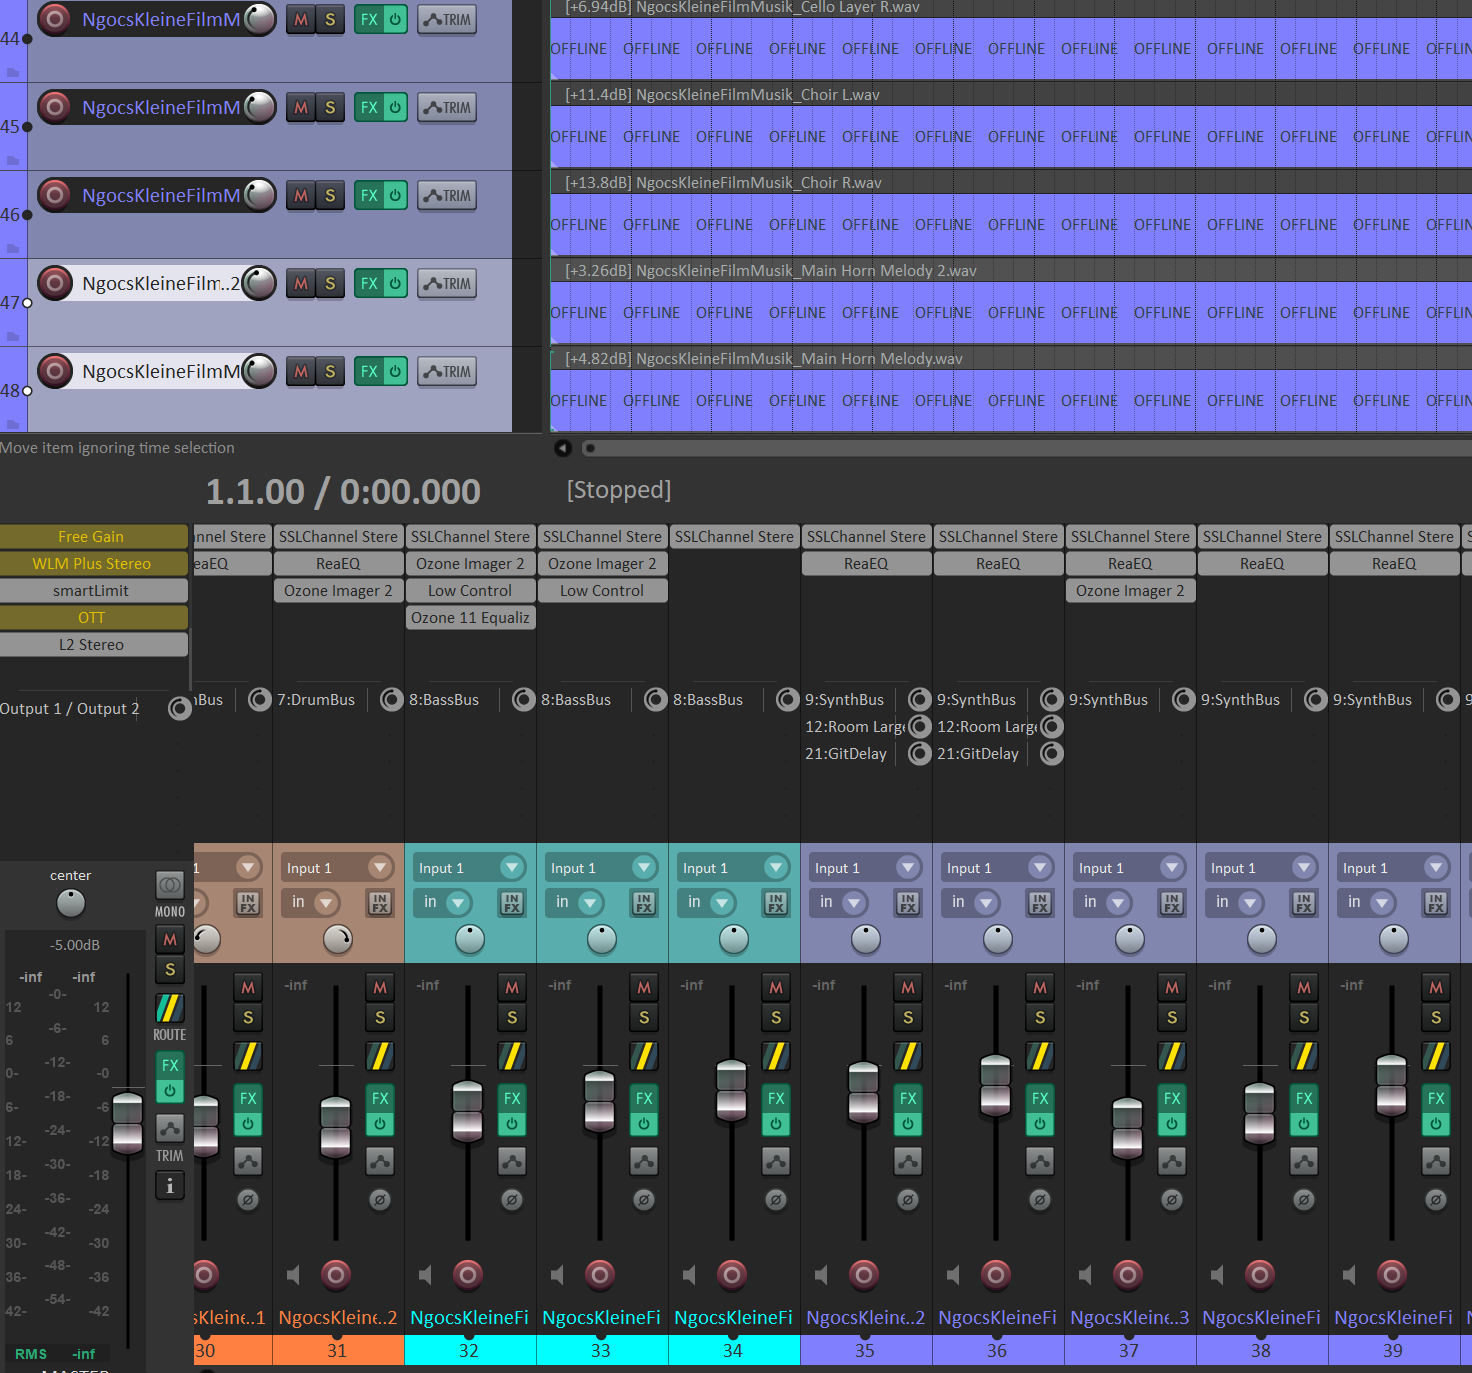Open Input 1 dropdown on mixer channel 33
Image resolution: width=1472 pixels, height=1373 pixels.
click(x=601, y=868)
